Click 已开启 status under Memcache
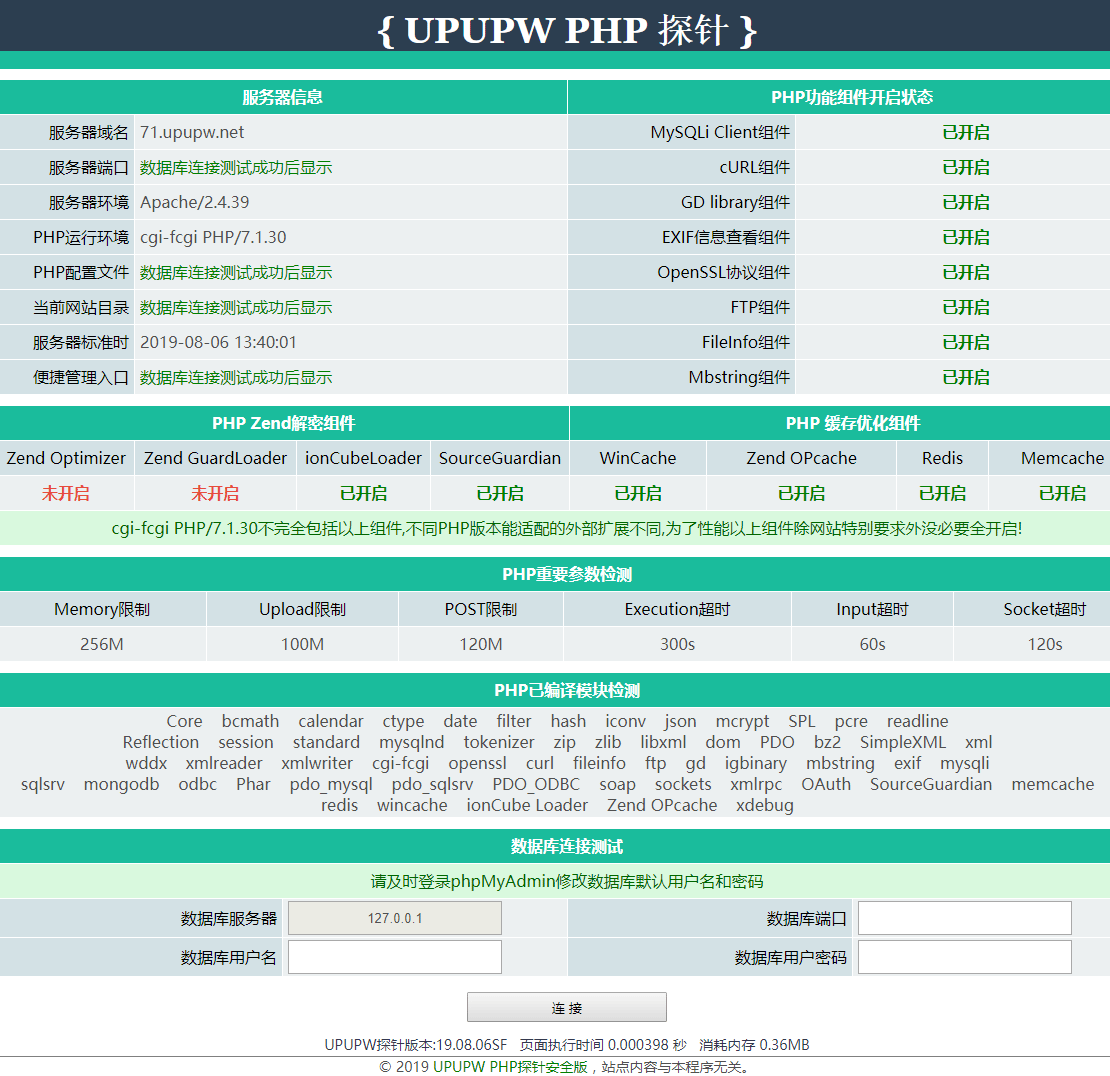This screenshot has width=1110, height=1076. pos(1062,493)
